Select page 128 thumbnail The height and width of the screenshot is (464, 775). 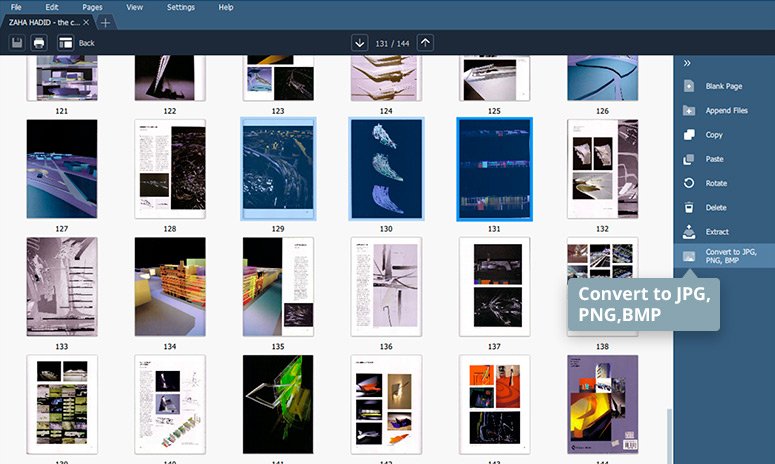pyautogui.click(x=170, y=169)
